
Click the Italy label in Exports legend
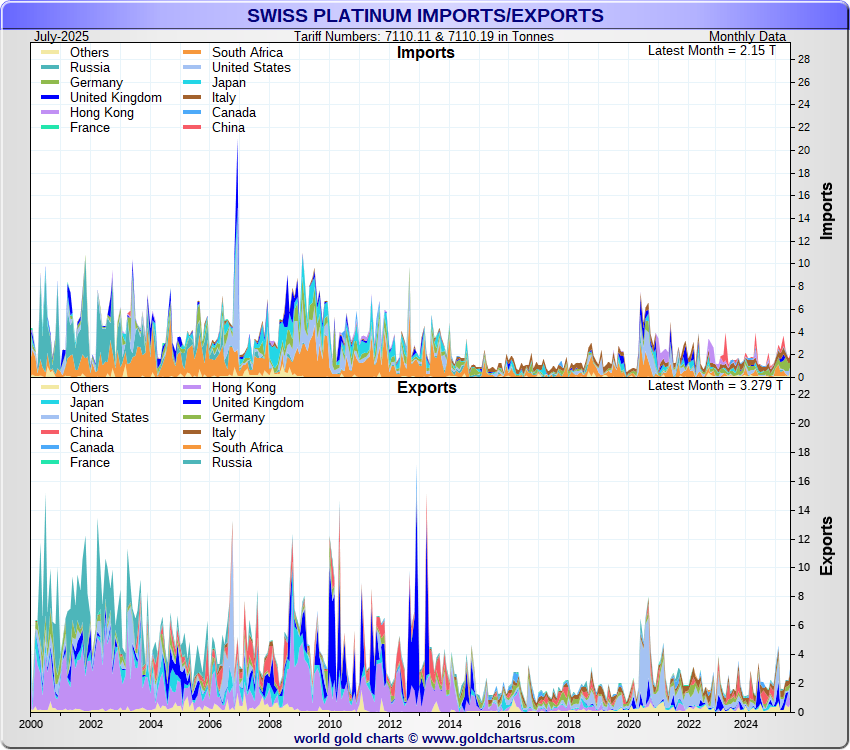click(224, 433)
